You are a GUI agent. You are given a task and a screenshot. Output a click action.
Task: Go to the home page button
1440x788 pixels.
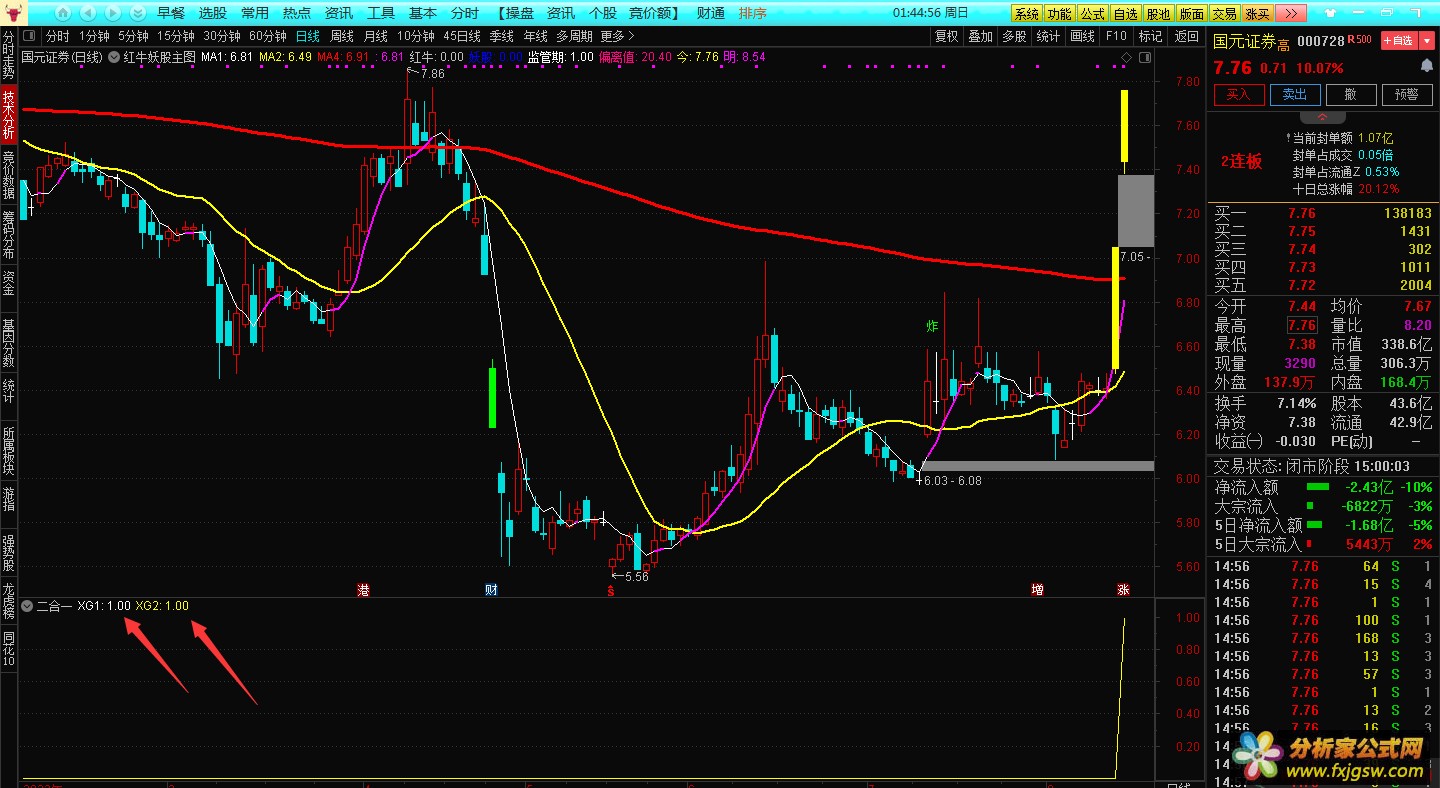point(62,13)
